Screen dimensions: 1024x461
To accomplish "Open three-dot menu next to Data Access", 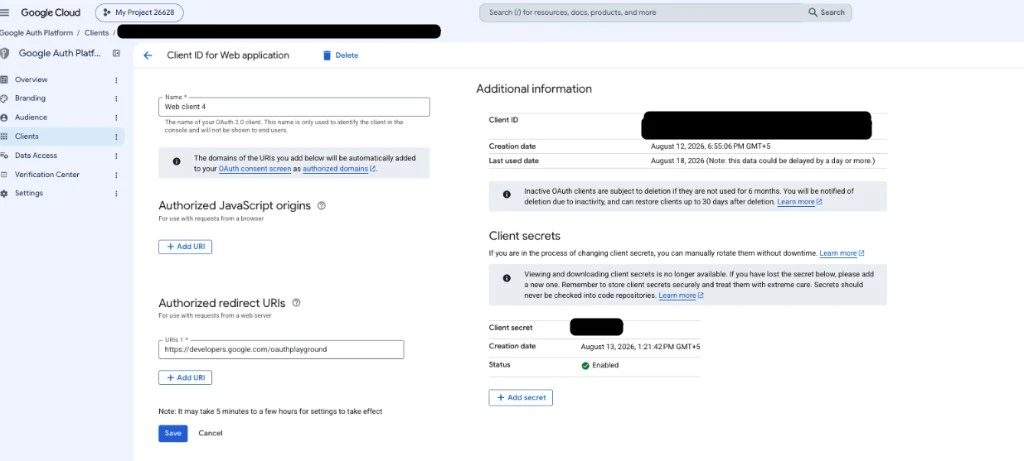I will [x=116, y=155].
